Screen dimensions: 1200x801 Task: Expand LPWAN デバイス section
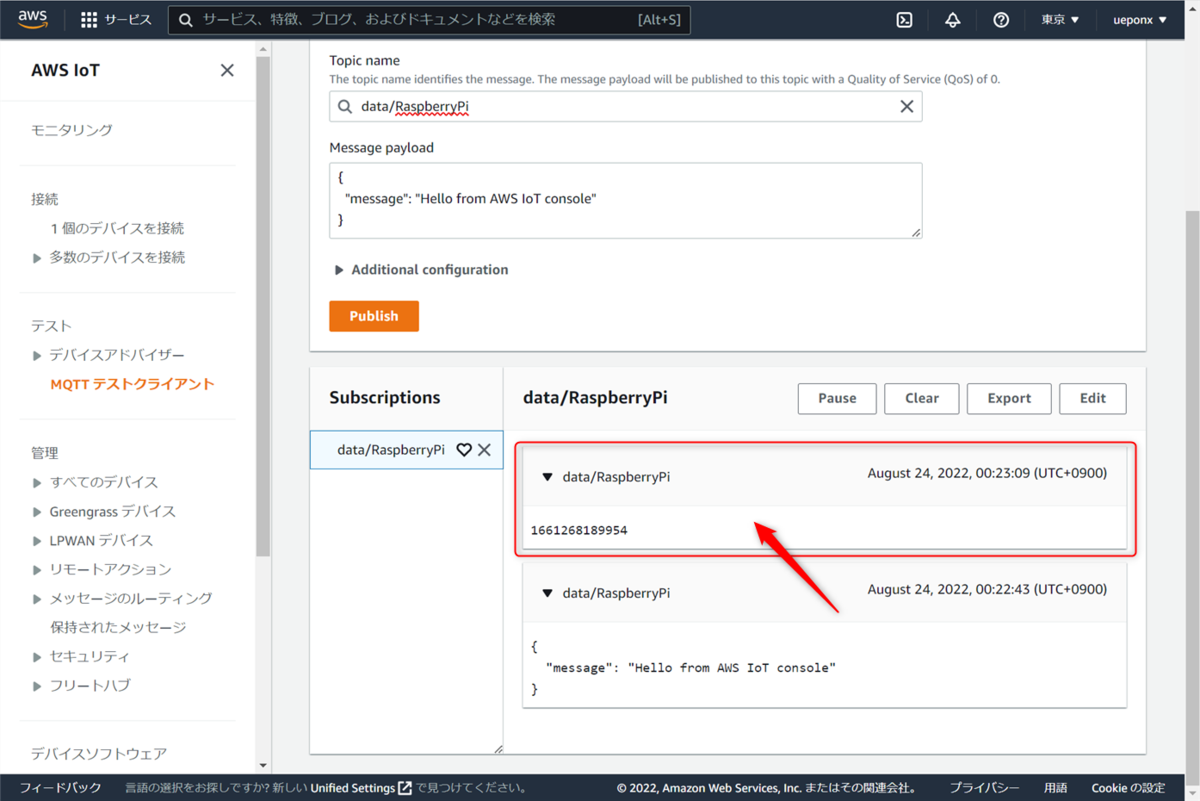37,541
